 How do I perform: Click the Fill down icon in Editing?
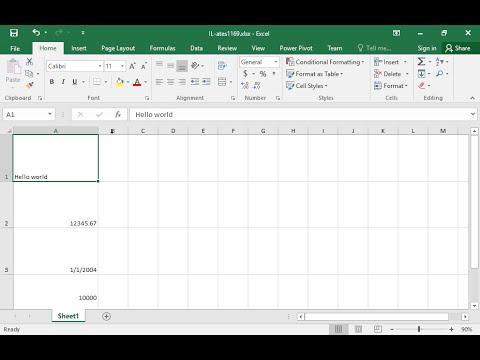click(x=421, y=73)
